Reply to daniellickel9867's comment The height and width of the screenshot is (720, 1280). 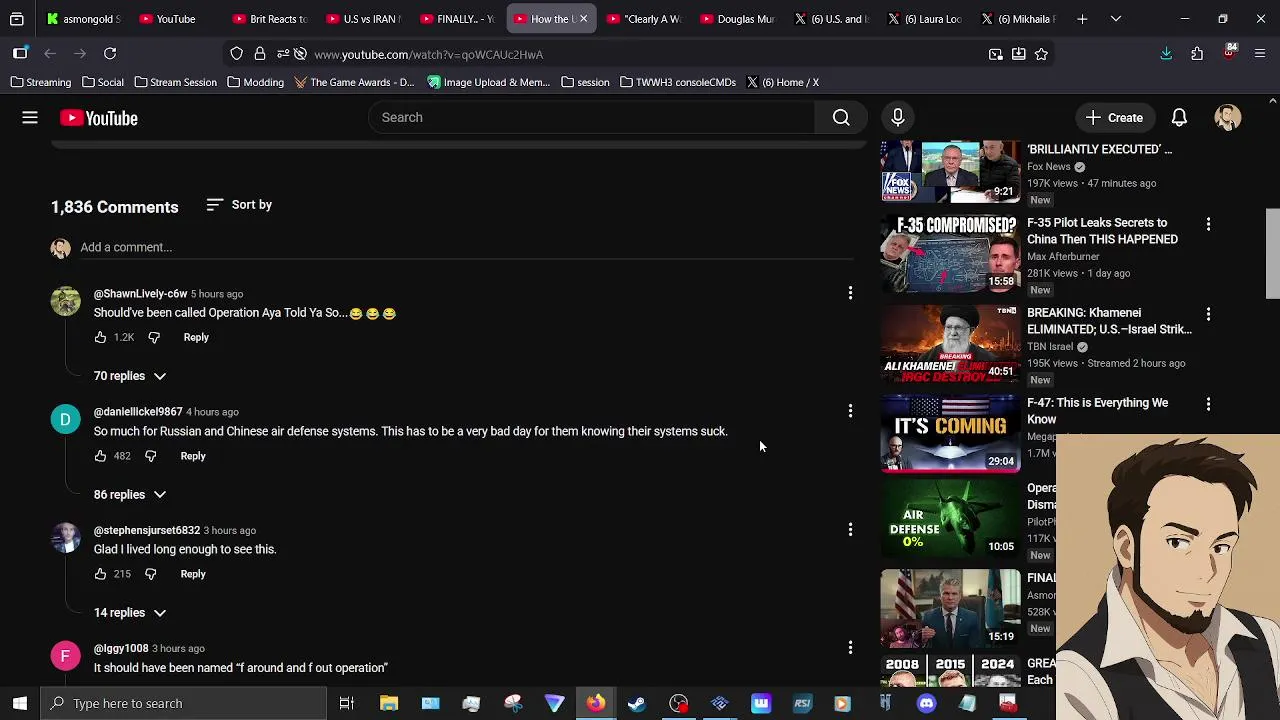(x=193, y=456)
